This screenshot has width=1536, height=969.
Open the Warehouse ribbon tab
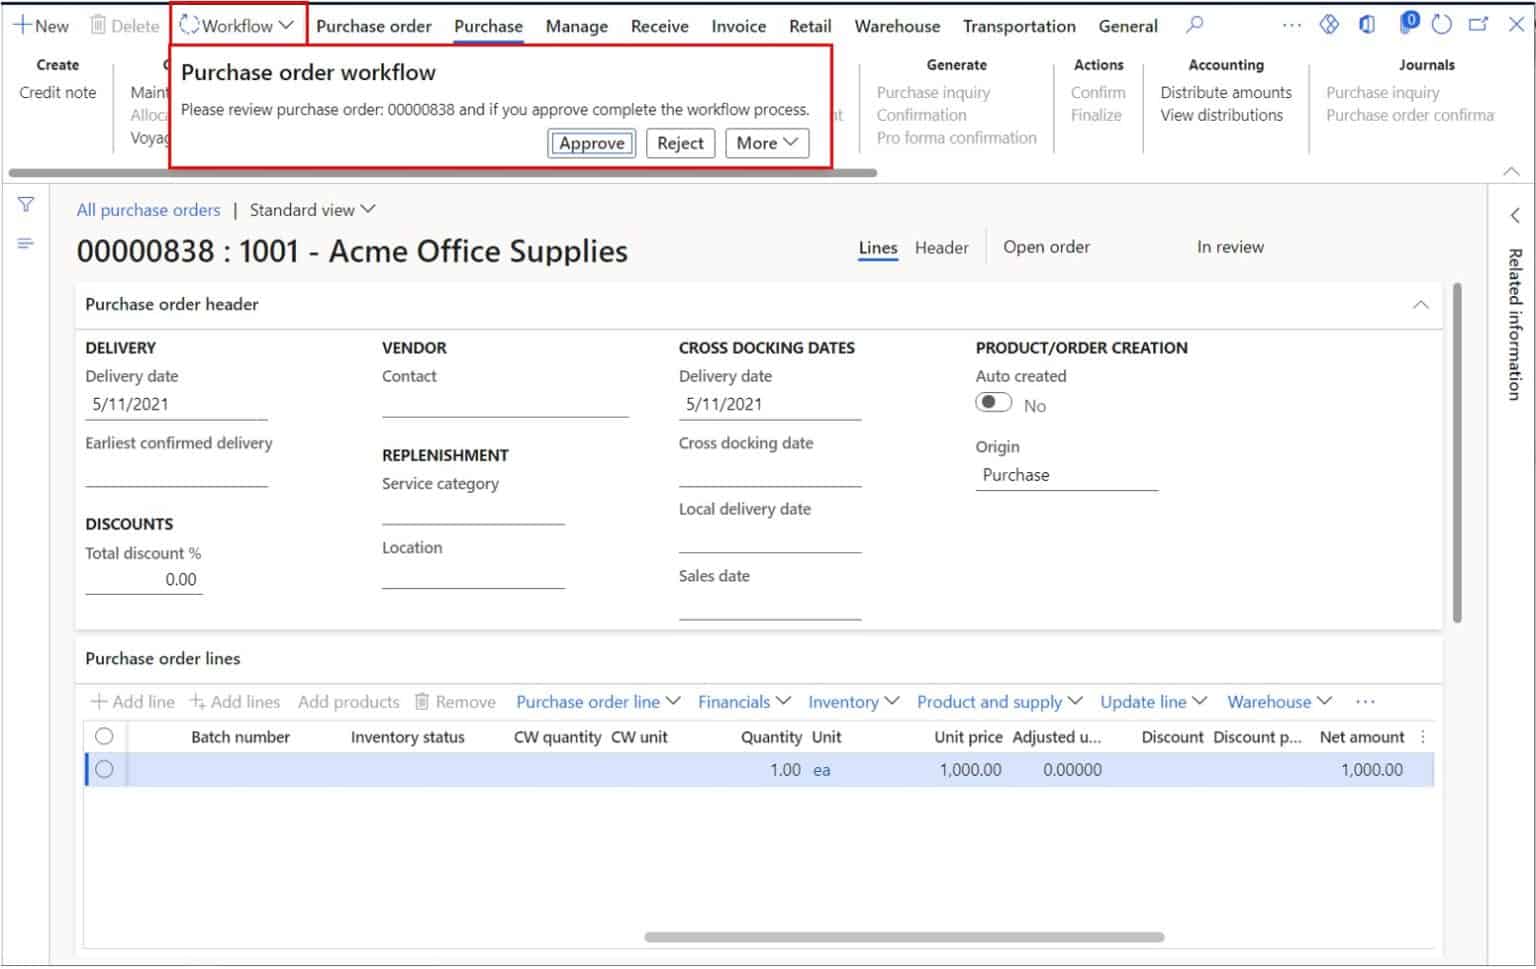click(x=896, y=25)
